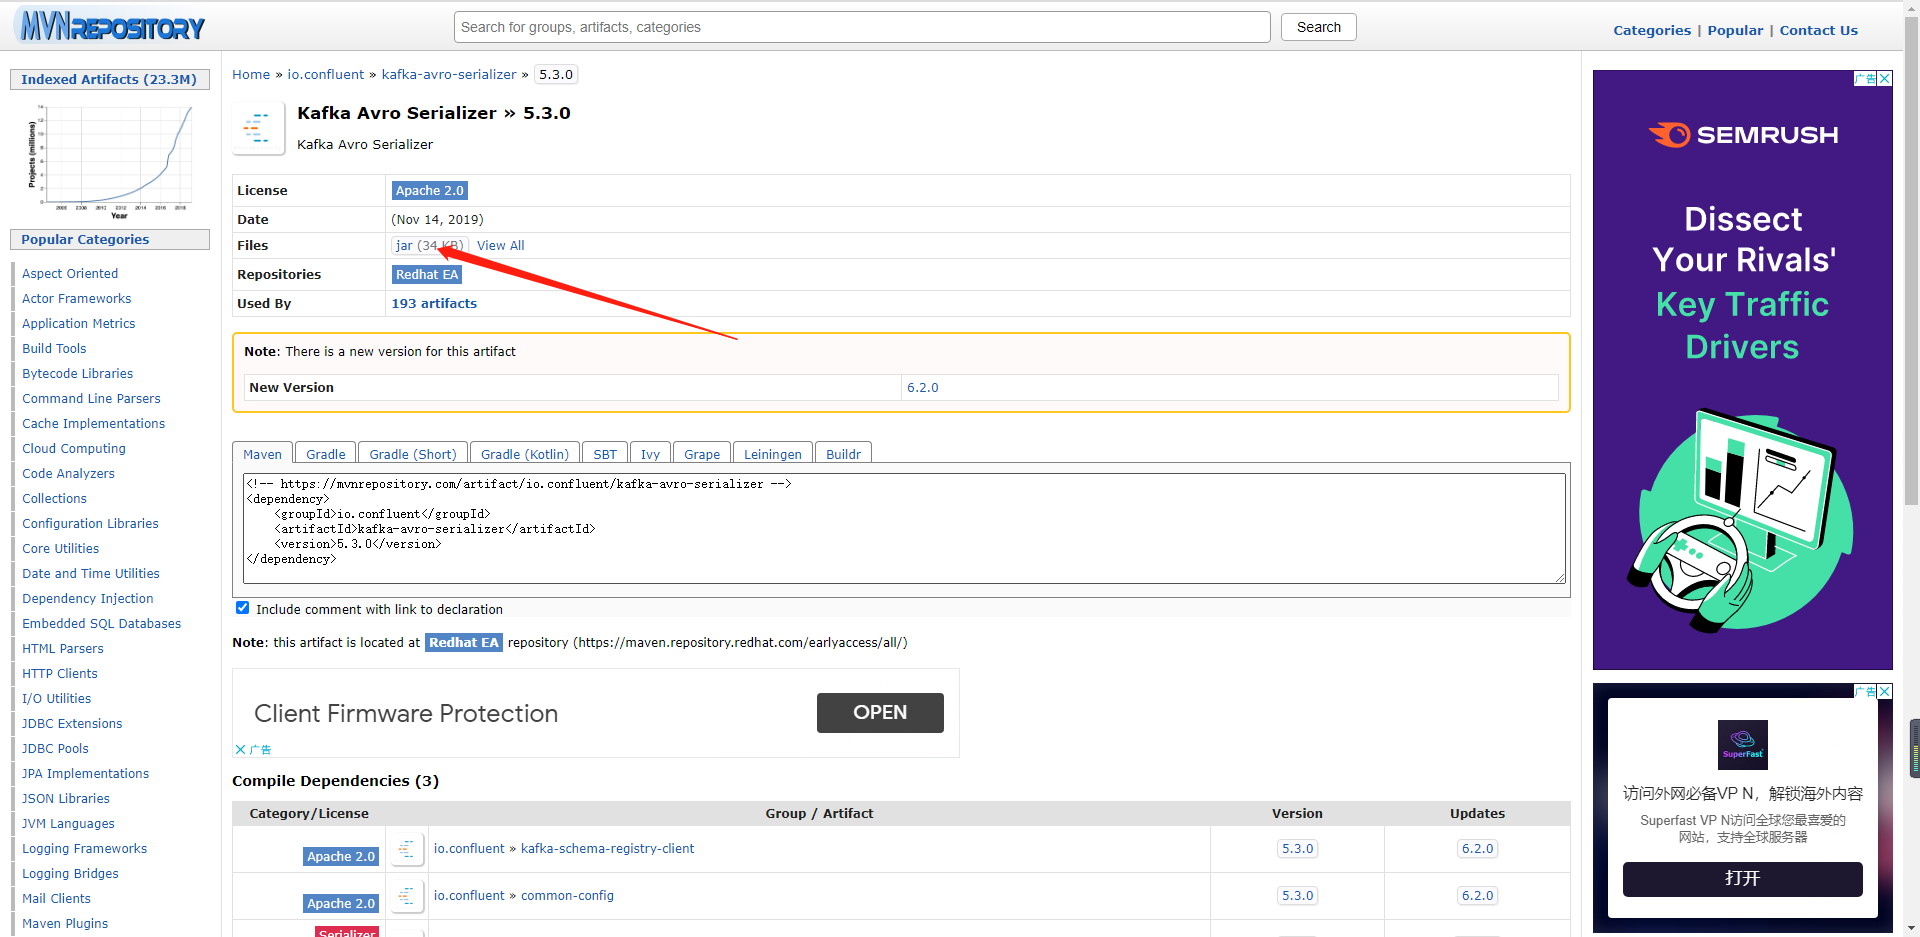Open Build Tools category
The image size is (1920, 937).
coord(54,348)
